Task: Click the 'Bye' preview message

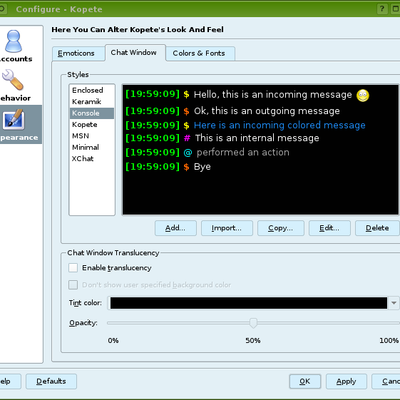Action: (202, 167)
